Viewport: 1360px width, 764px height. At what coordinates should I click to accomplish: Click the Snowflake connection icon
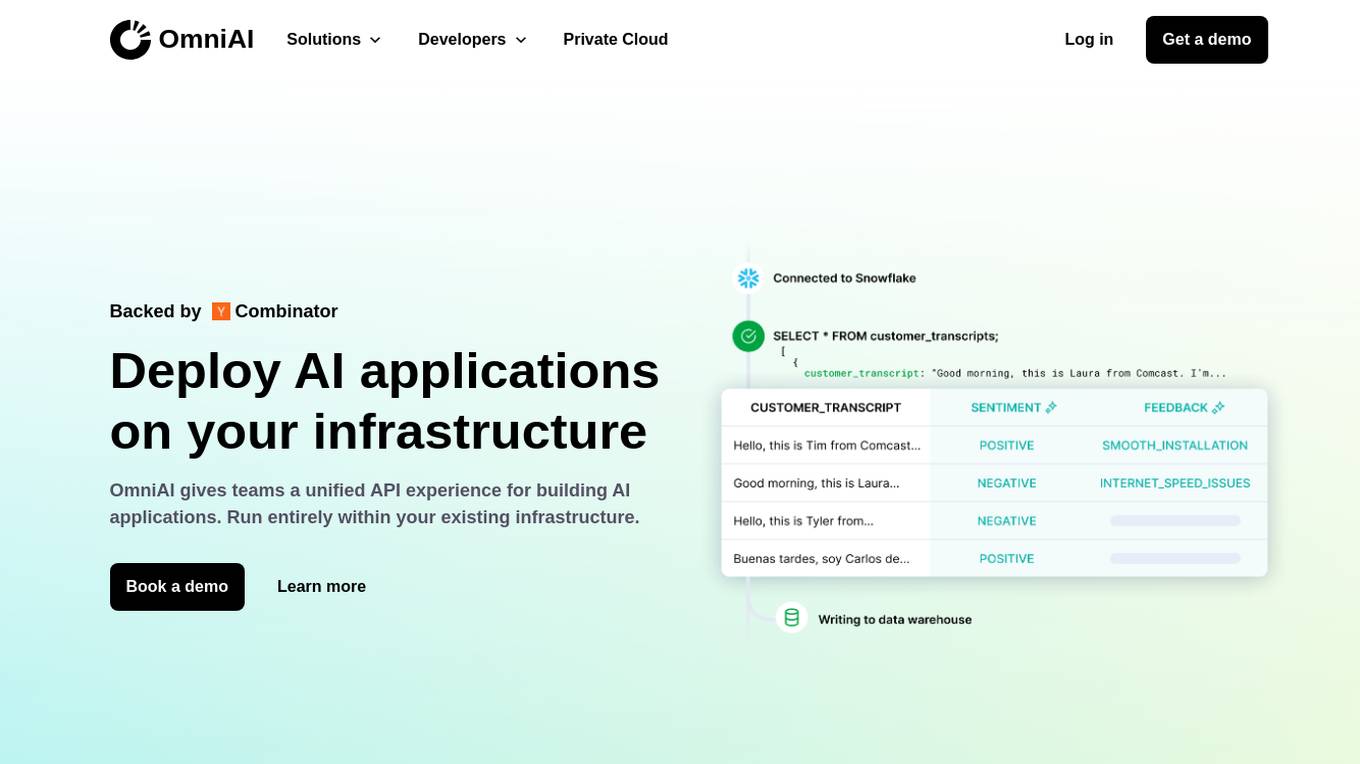point(748,278)
